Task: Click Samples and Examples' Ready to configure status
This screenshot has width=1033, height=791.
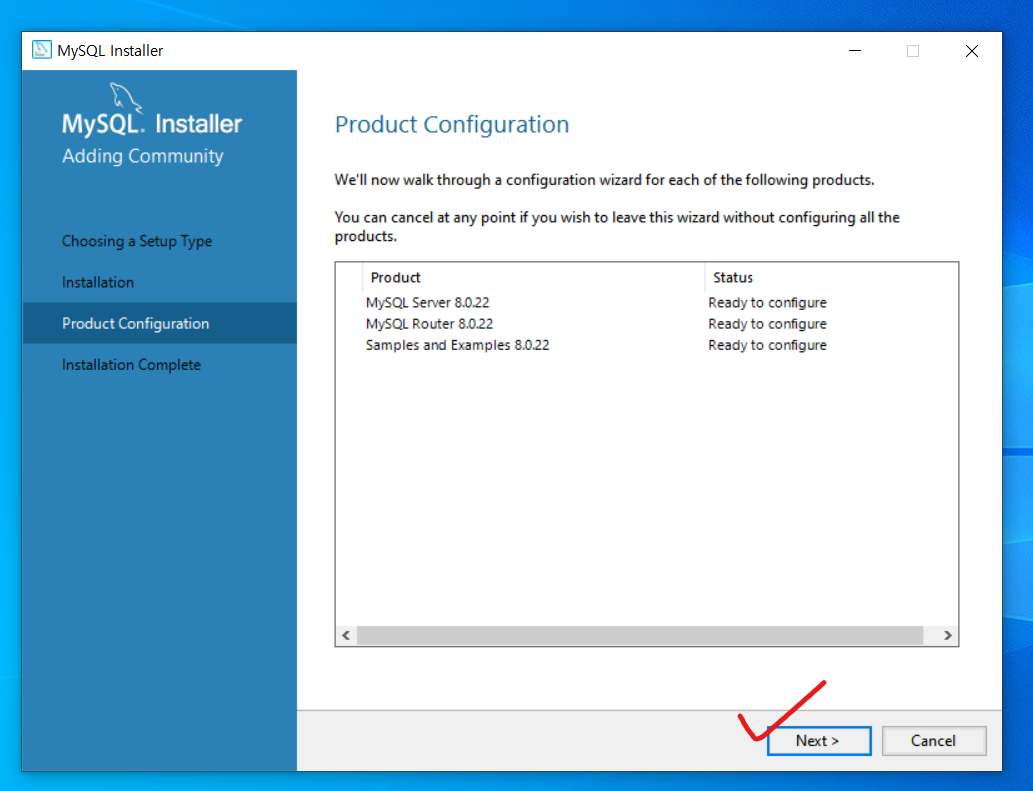Action: click(768, 344)
